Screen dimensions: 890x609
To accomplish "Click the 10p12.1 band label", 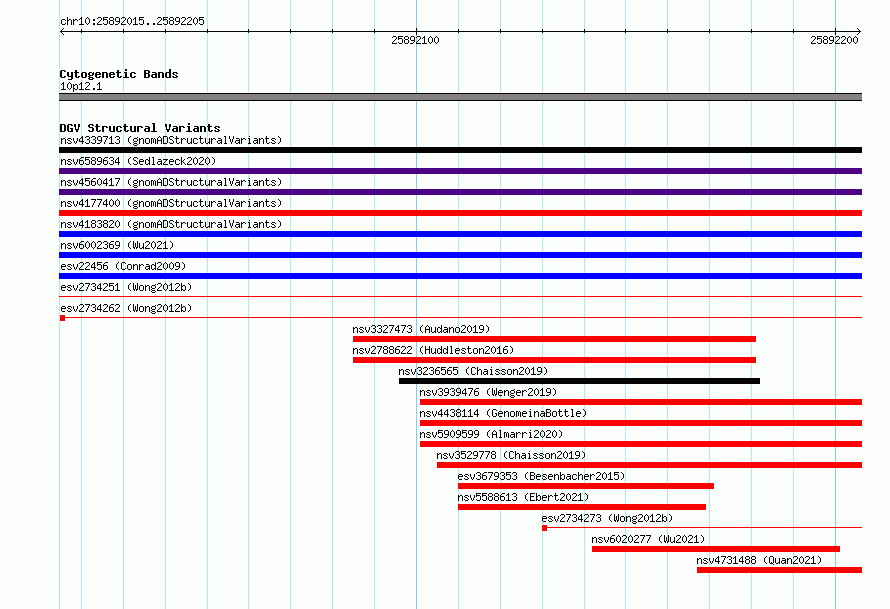I will click(81, 86).
